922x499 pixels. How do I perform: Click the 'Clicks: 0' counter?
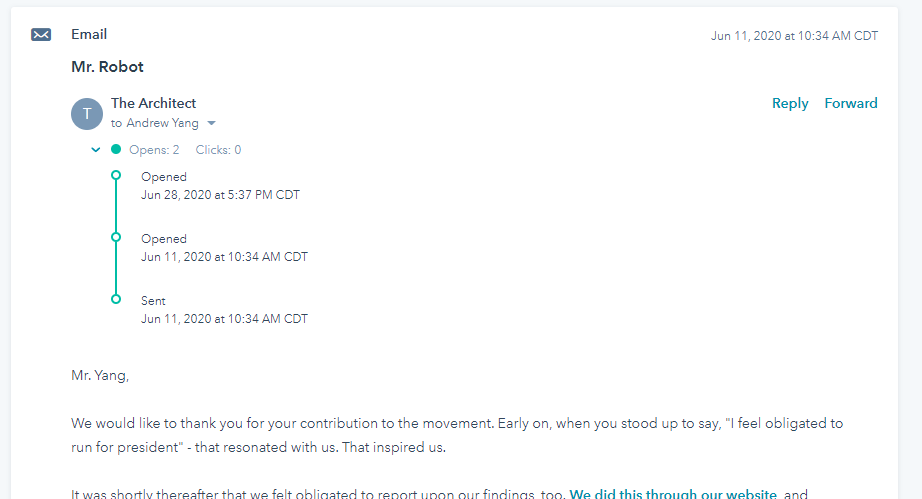coord(218,150)
